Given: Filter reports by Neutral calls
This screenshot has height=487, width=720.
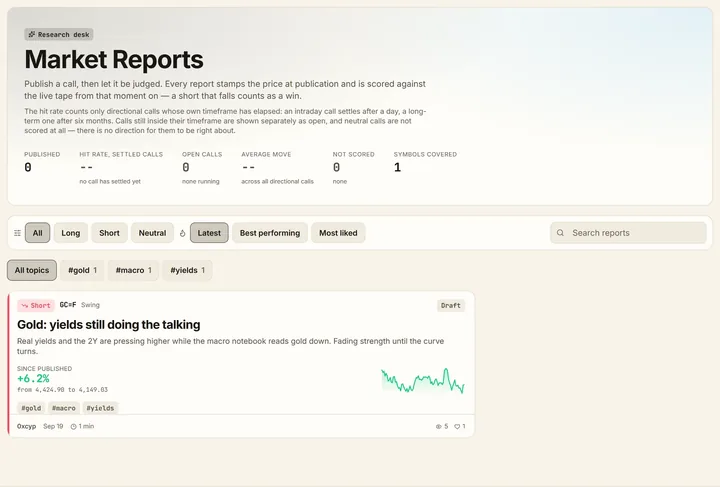Looking at the screenshot, I should (152, 233).
